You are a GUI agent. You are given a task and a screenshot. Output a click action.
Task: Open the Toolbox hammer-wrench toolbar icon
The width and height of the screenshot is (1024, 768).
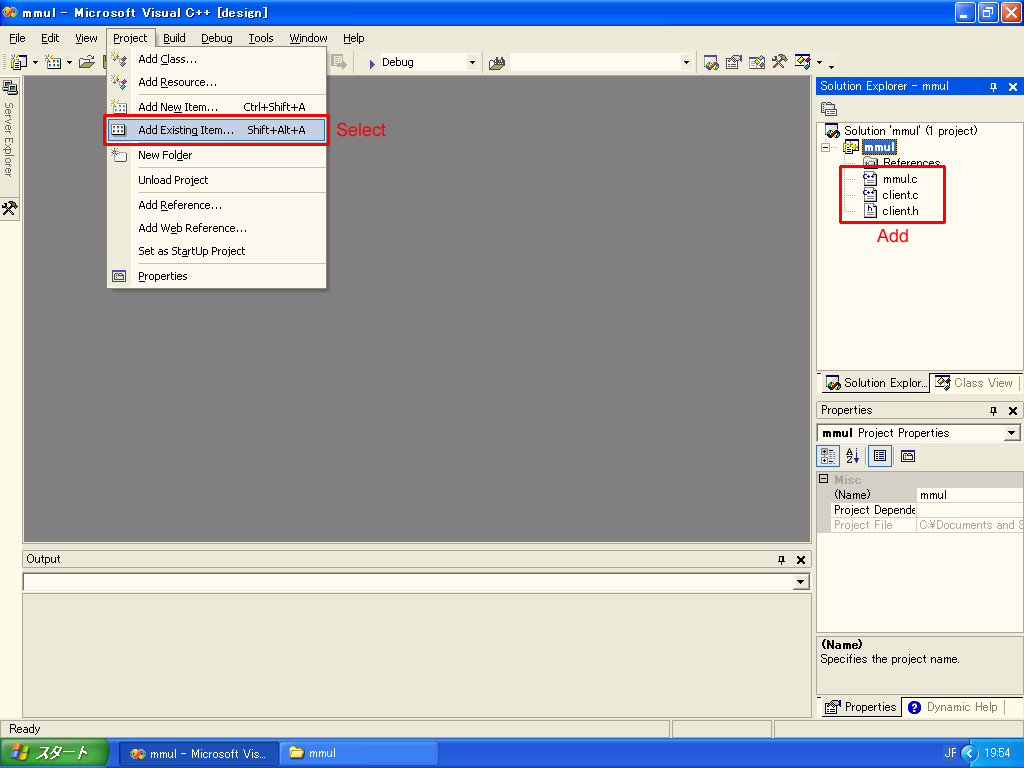[x=779, y=62]
